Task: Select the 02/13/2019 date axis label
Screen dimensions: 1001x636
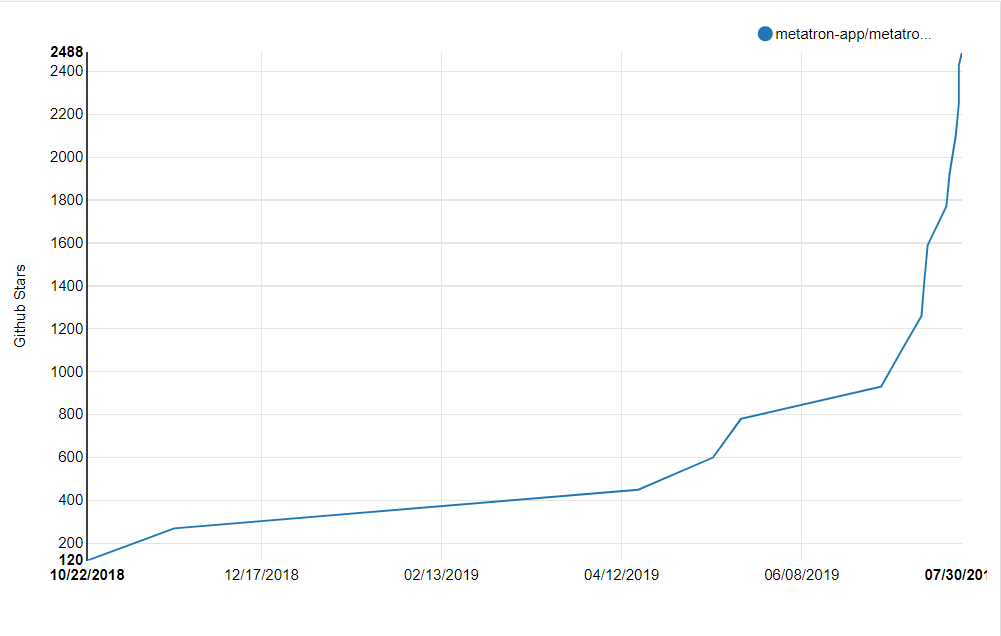Action: [x=441, y=575]
